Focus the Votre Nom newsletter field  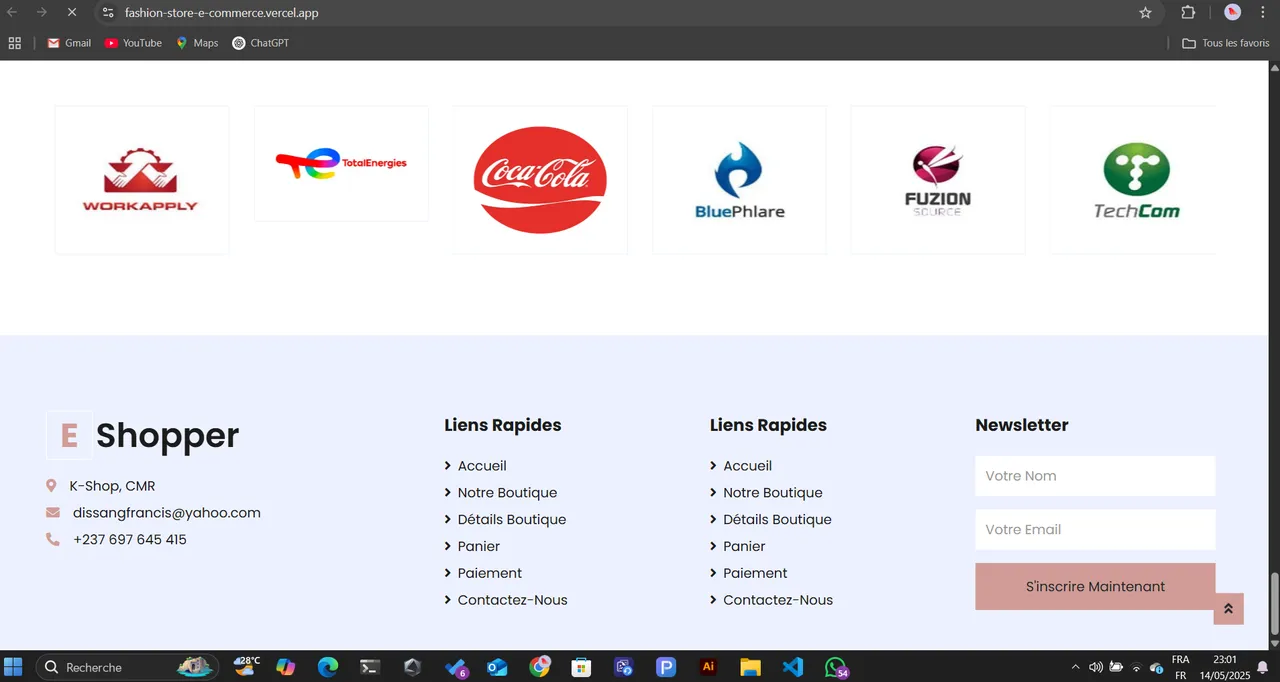[x=1095, y=476]
